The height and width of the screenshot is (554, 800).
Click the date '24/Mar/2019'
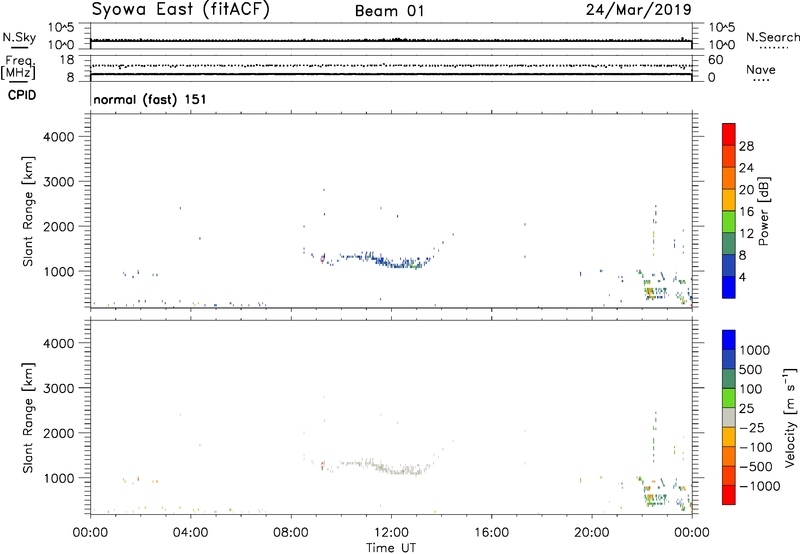coord(639,10)
